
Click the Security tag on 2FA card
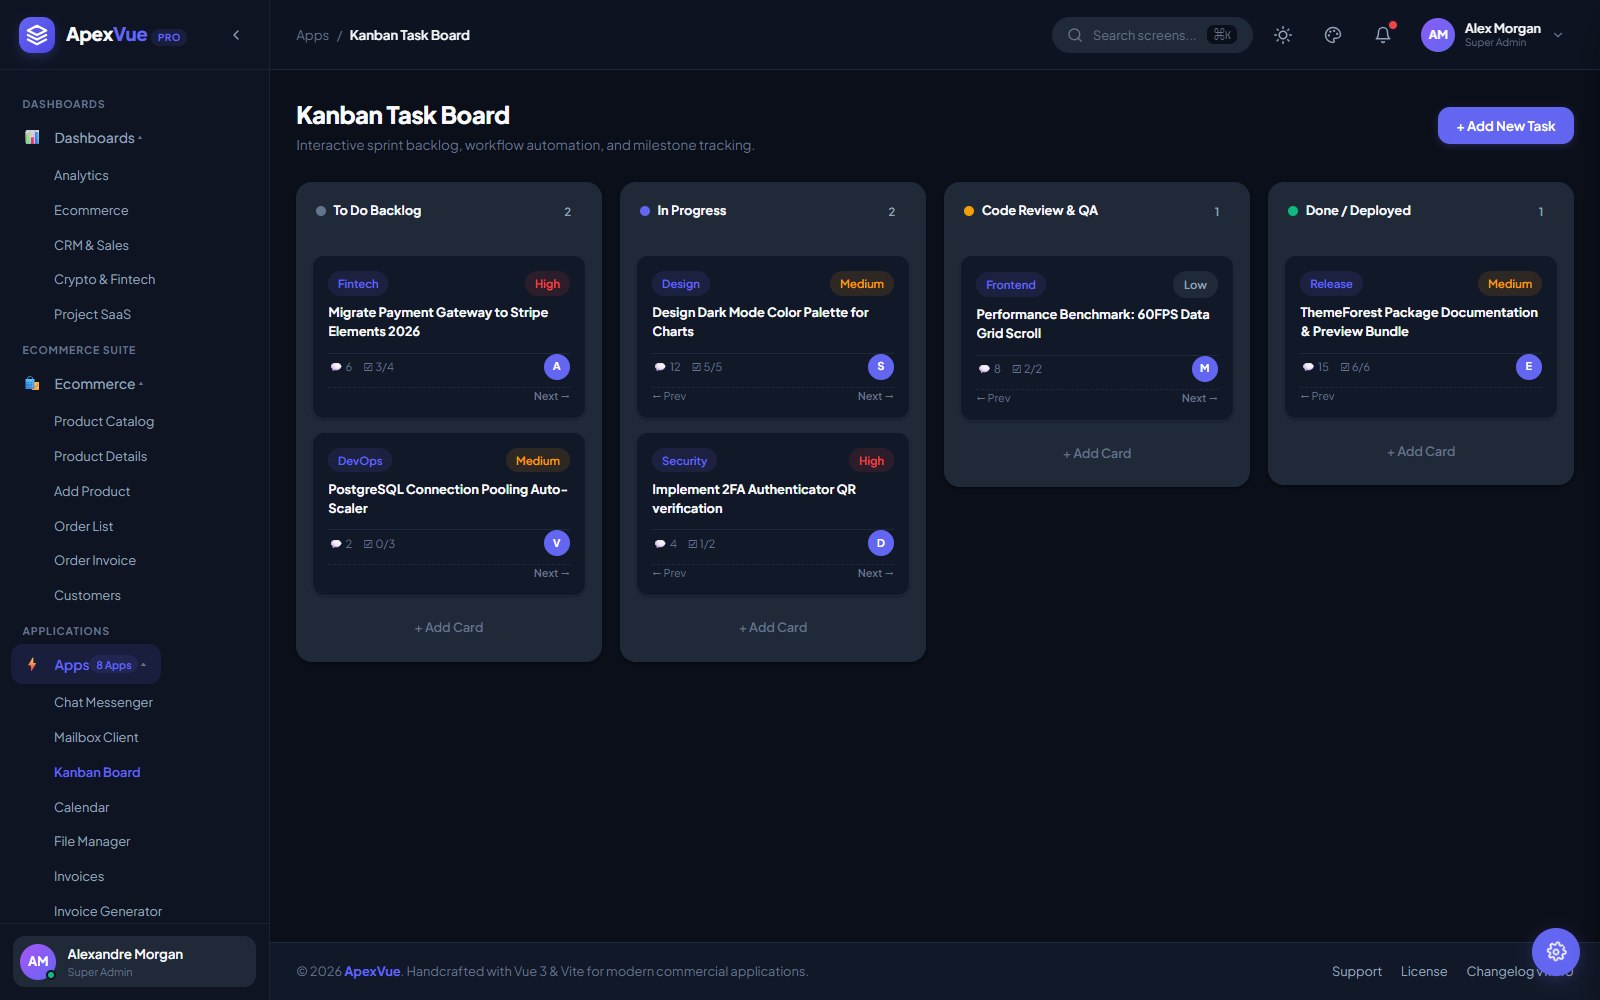[x=684, y=461]
